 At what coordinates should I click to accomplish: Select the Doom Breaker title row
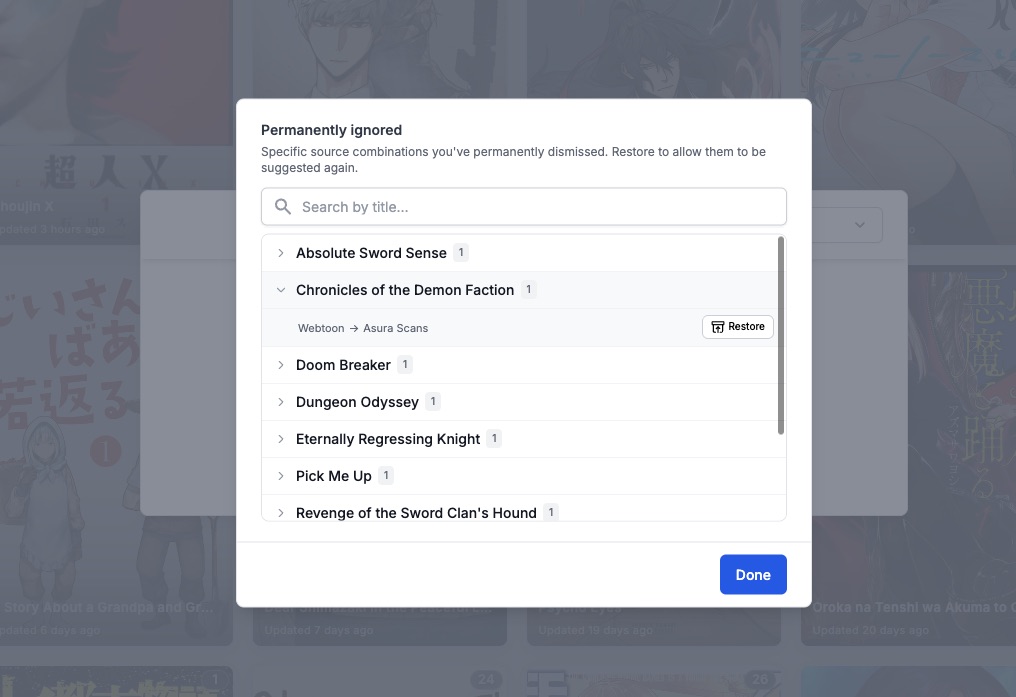pyautogui.click(x=343, y=365)
